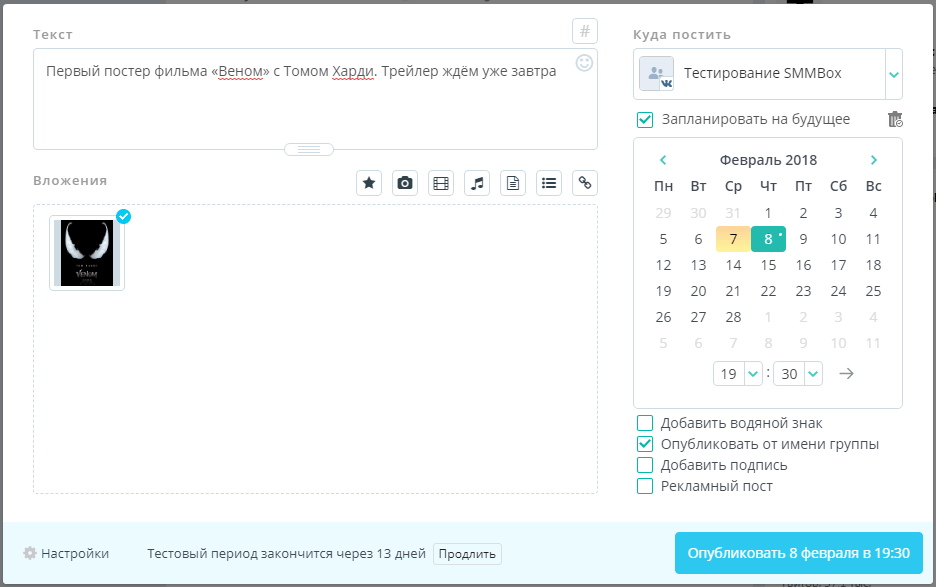Image resolution: width=936 pixels, height=587 pixels.
Task: Toggle 'Опубликовать от имени группы' checkbox
Action: tap(646, 444)
